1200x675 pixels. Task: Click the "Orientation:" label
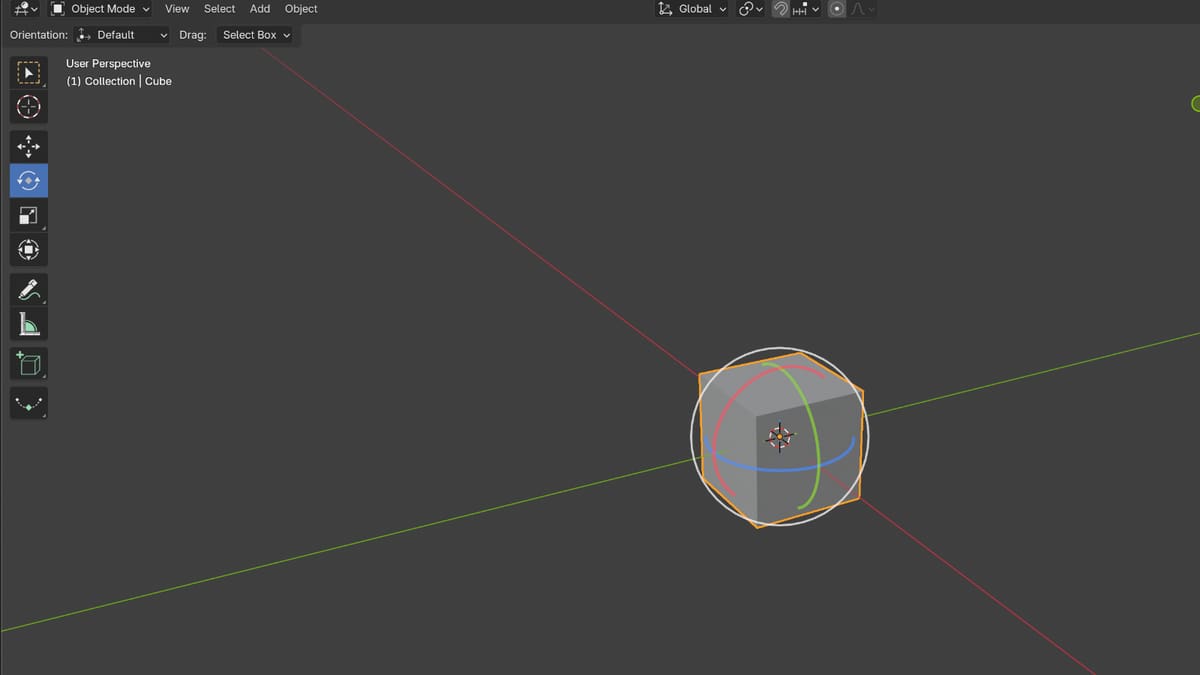[x=39, y=35]
